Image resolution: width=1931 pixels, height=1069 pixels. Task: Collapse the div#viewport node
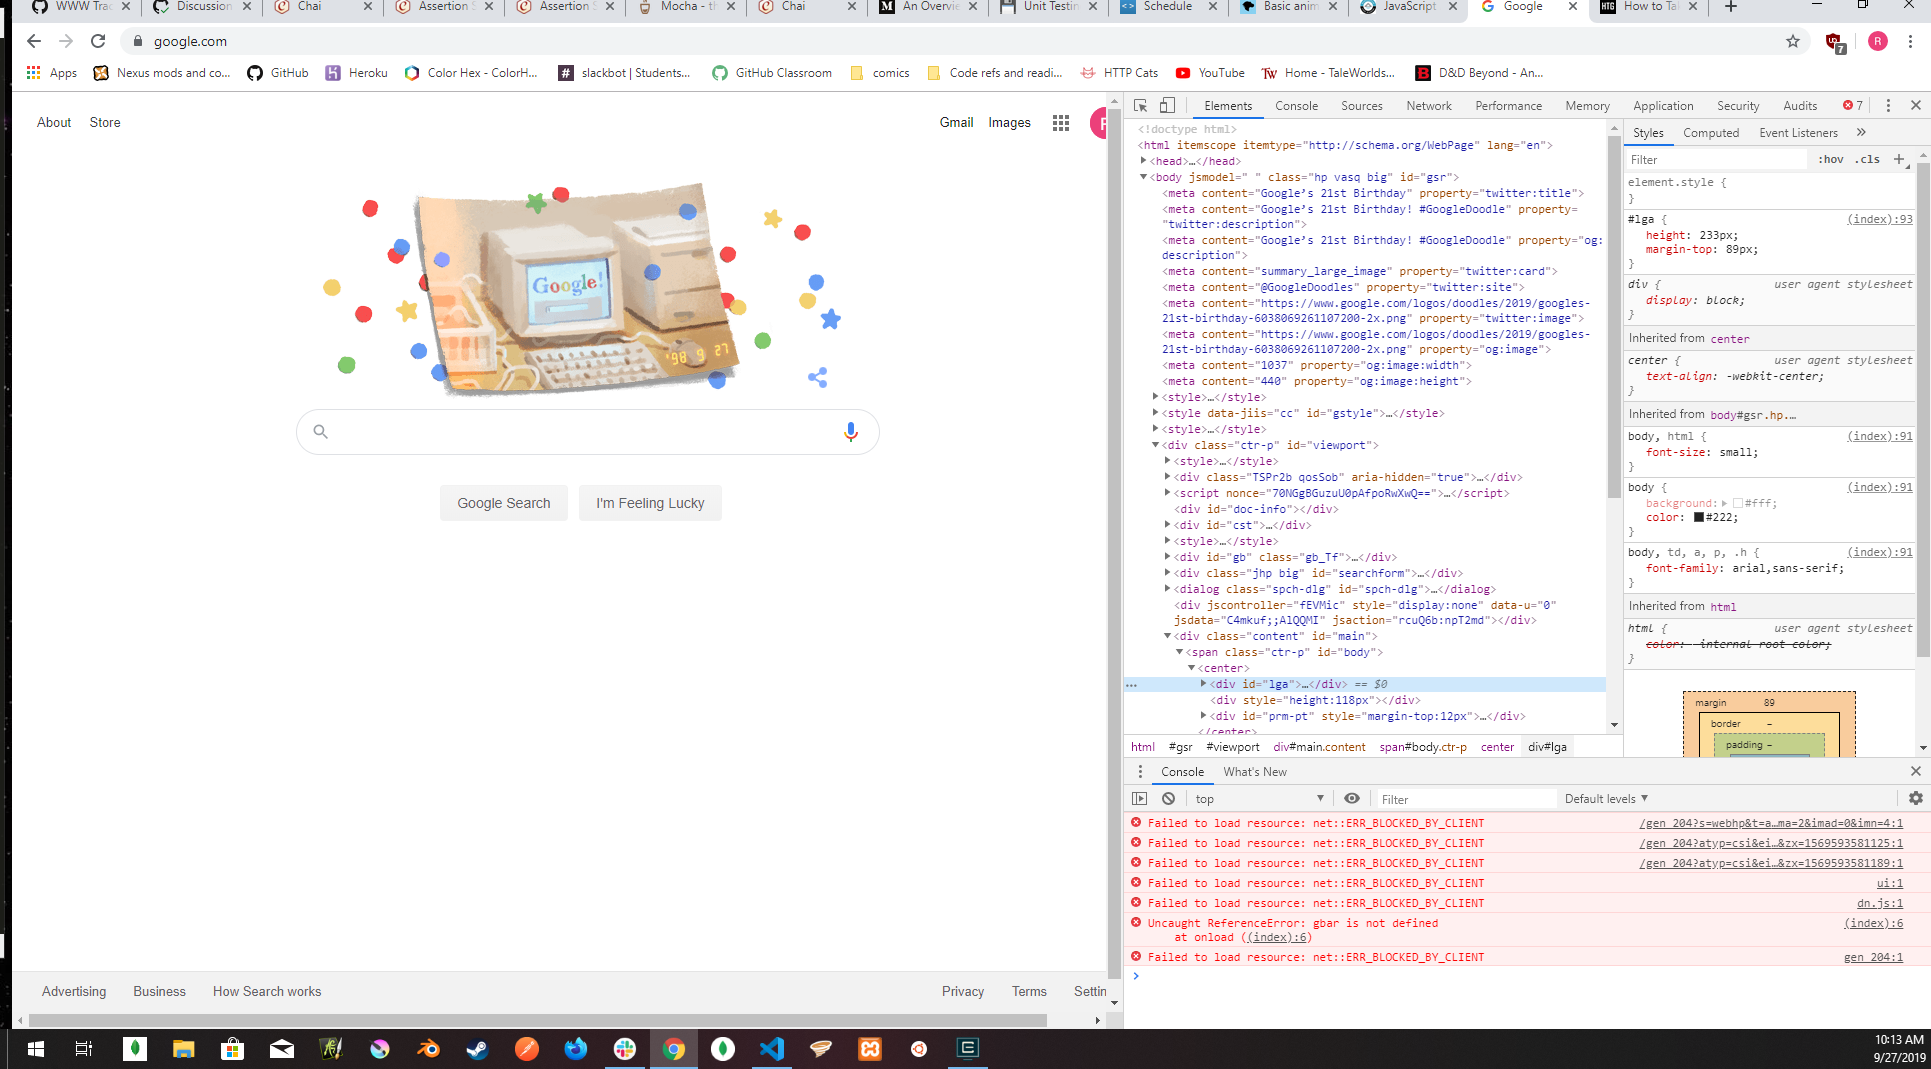point(1155,445)
